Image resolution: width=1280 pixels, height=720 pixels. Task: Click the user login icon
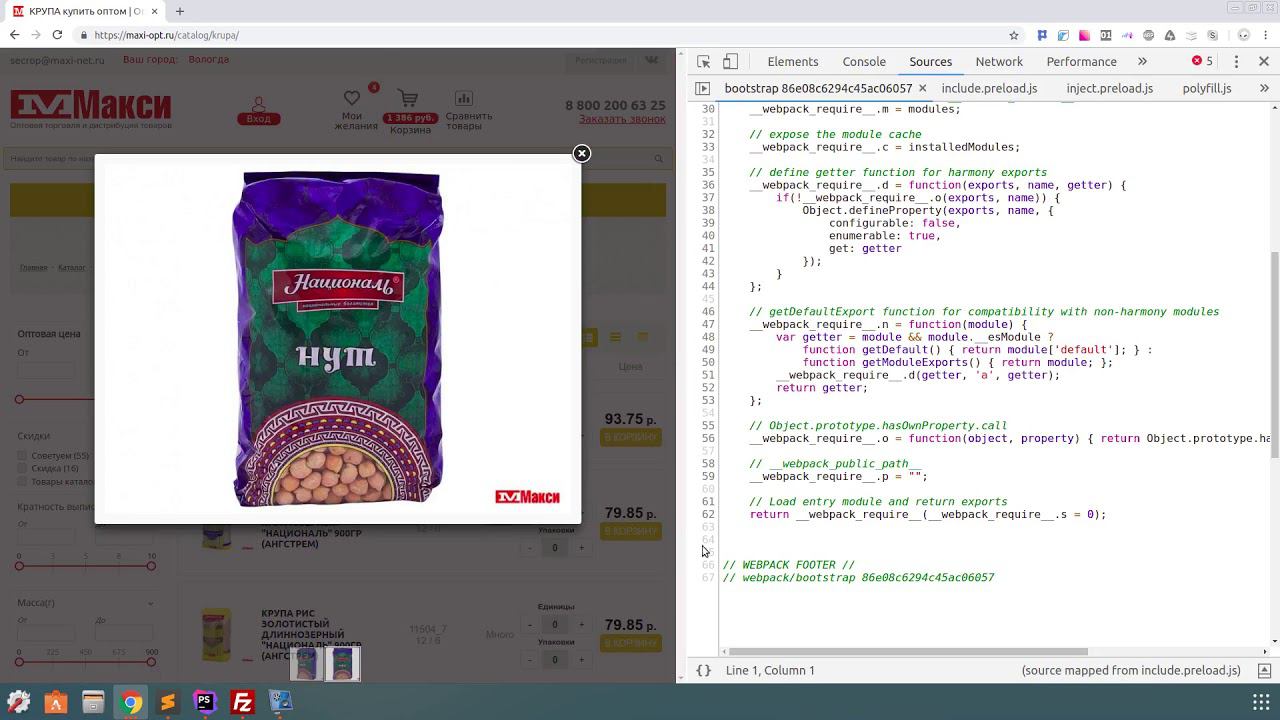pyautogui.click(x=258, y=103)
